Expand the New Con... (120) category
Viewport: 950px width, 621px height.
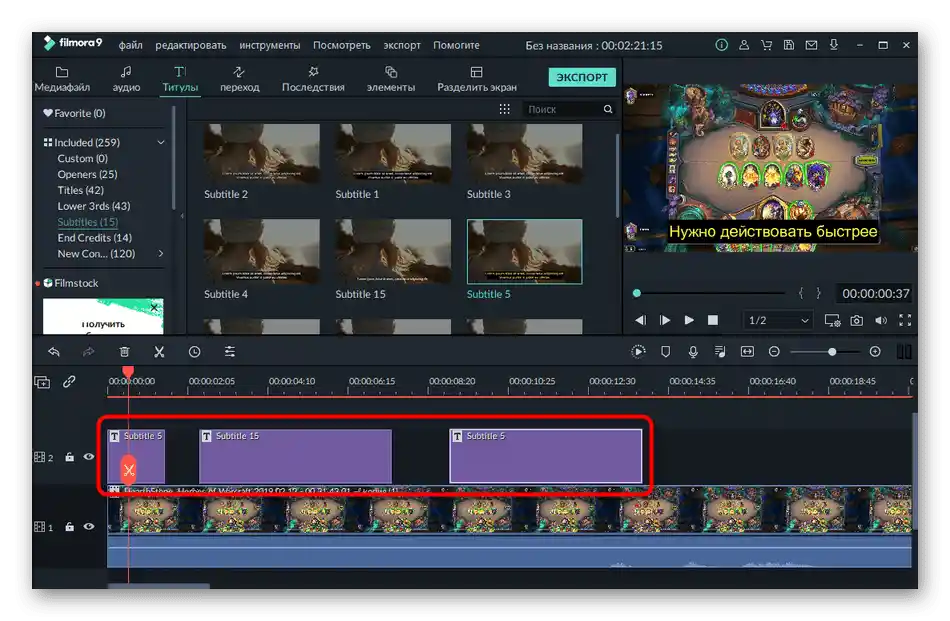pyautogui.click(x=161, y=254)
